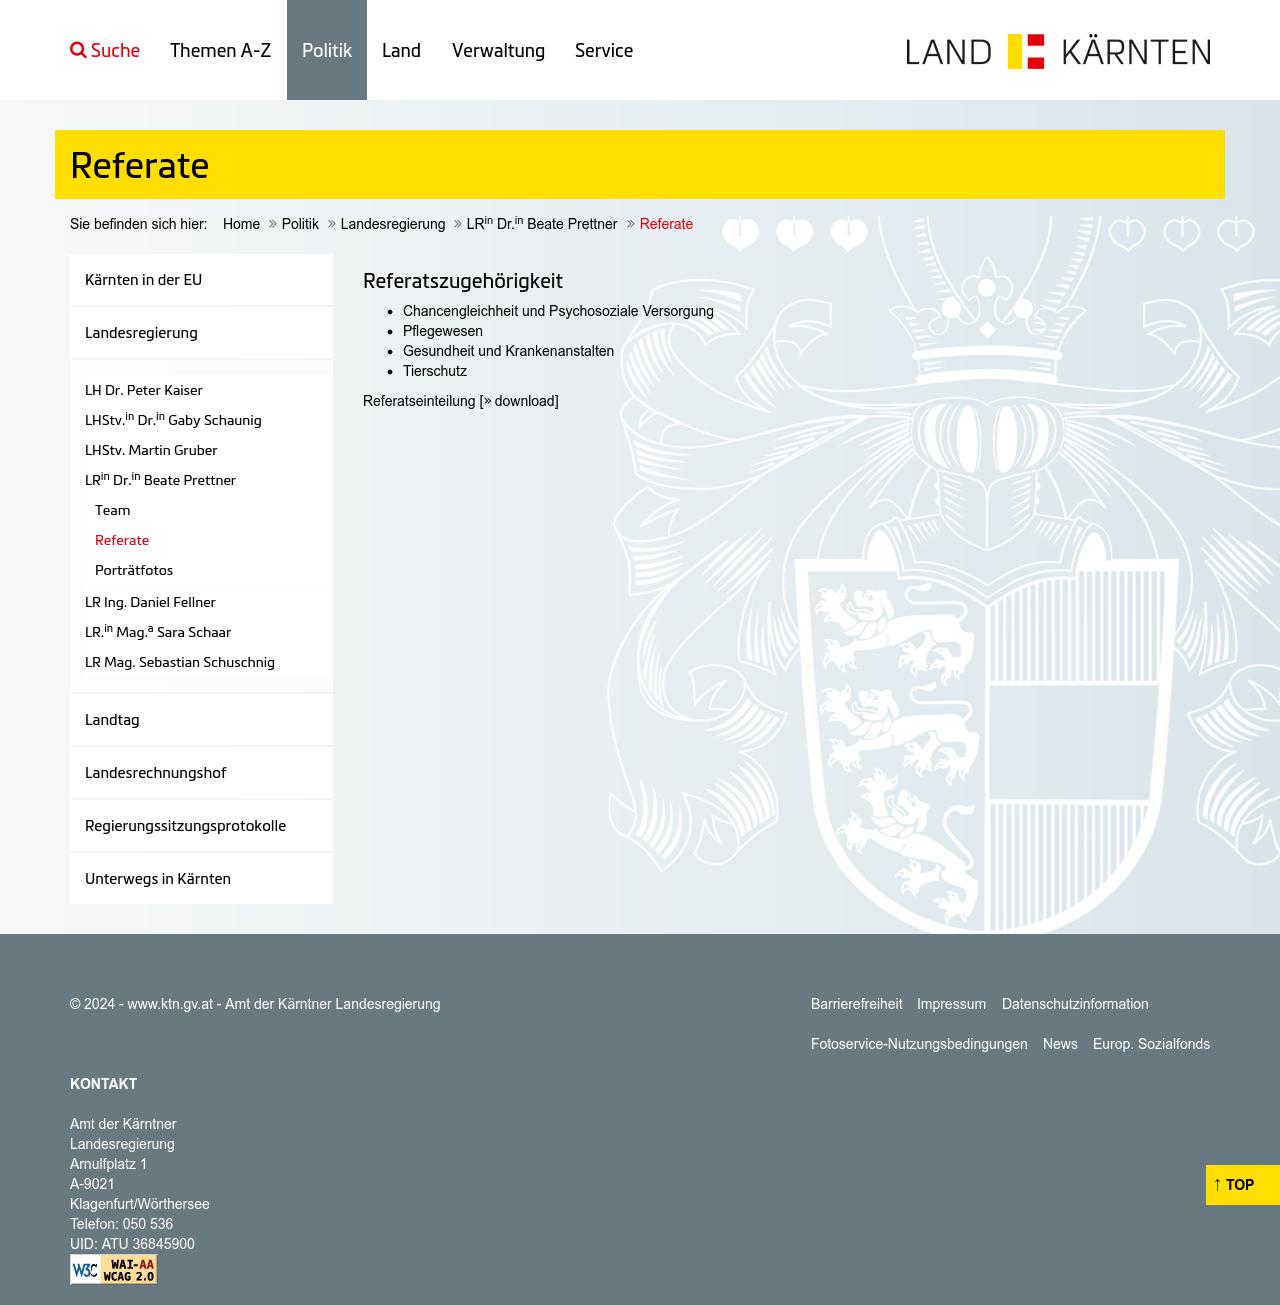The width and height of the screenshot is (1280, 1305).
Task: Expand Regierungssitzungsprotokolle sidebar section
Action: tap(201, 826)
